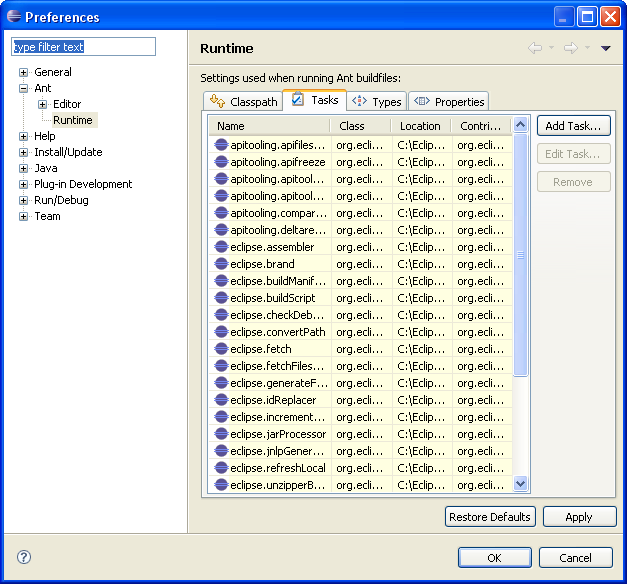Click Restore Defaults button
The width and height of the screenshot is (627, 584).
click(x=490, y=517)
